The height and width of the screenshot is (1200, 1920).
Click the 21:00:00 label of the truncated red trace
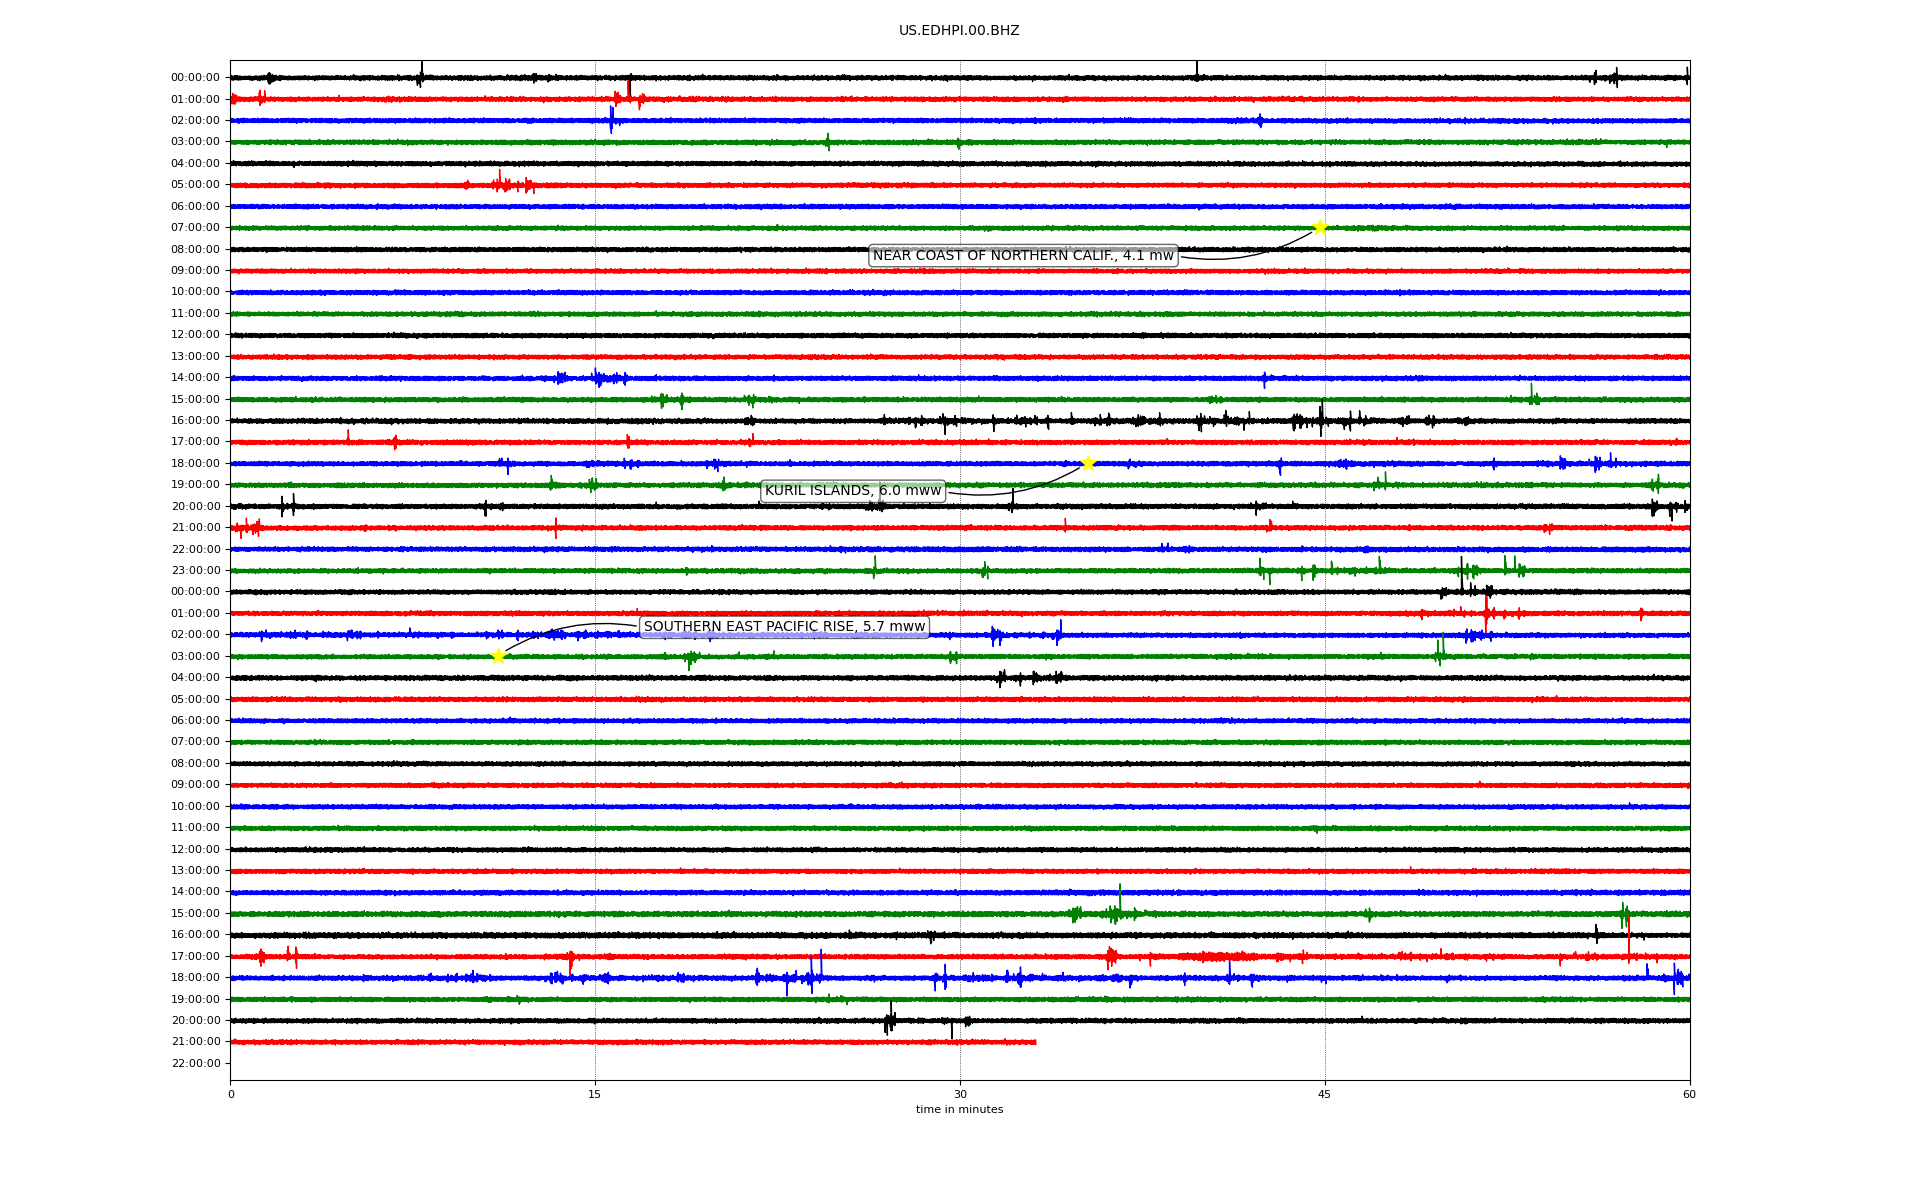pyautogui.click(x=195, y=1042)
